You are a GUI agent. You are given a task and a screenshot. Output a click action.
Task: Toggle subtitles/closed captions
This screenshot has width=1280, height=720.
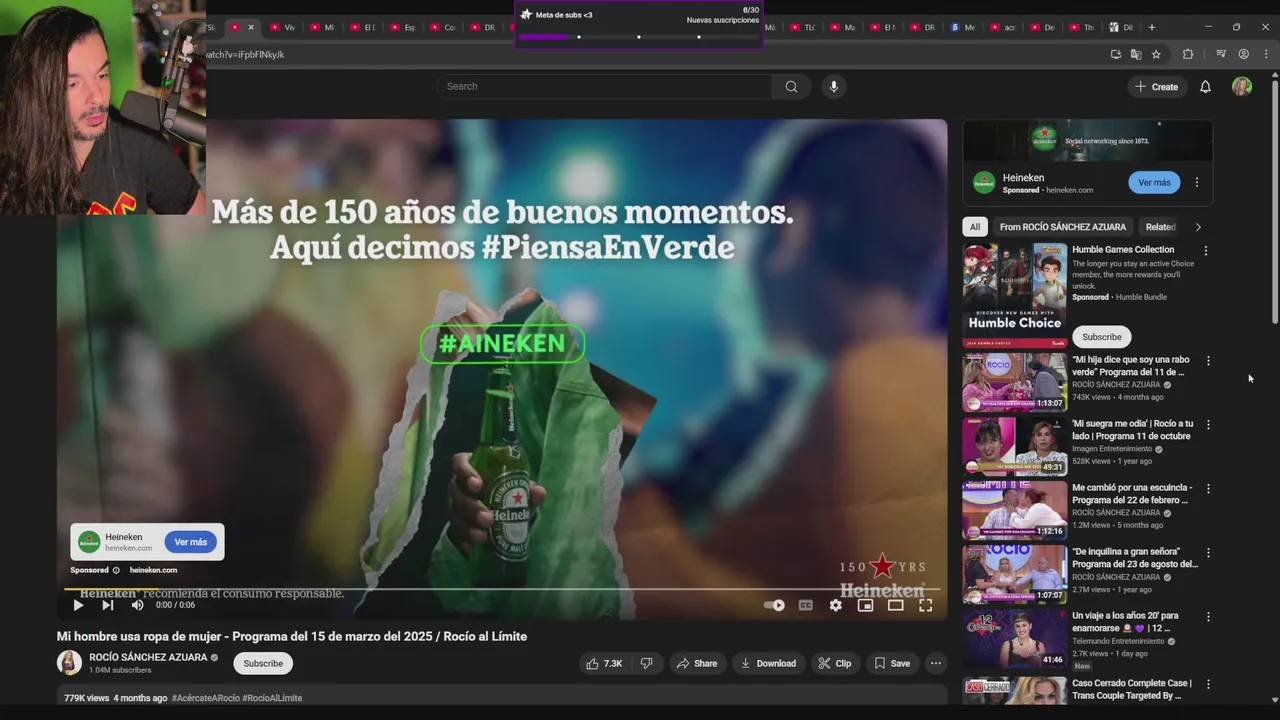pos(805,605)
